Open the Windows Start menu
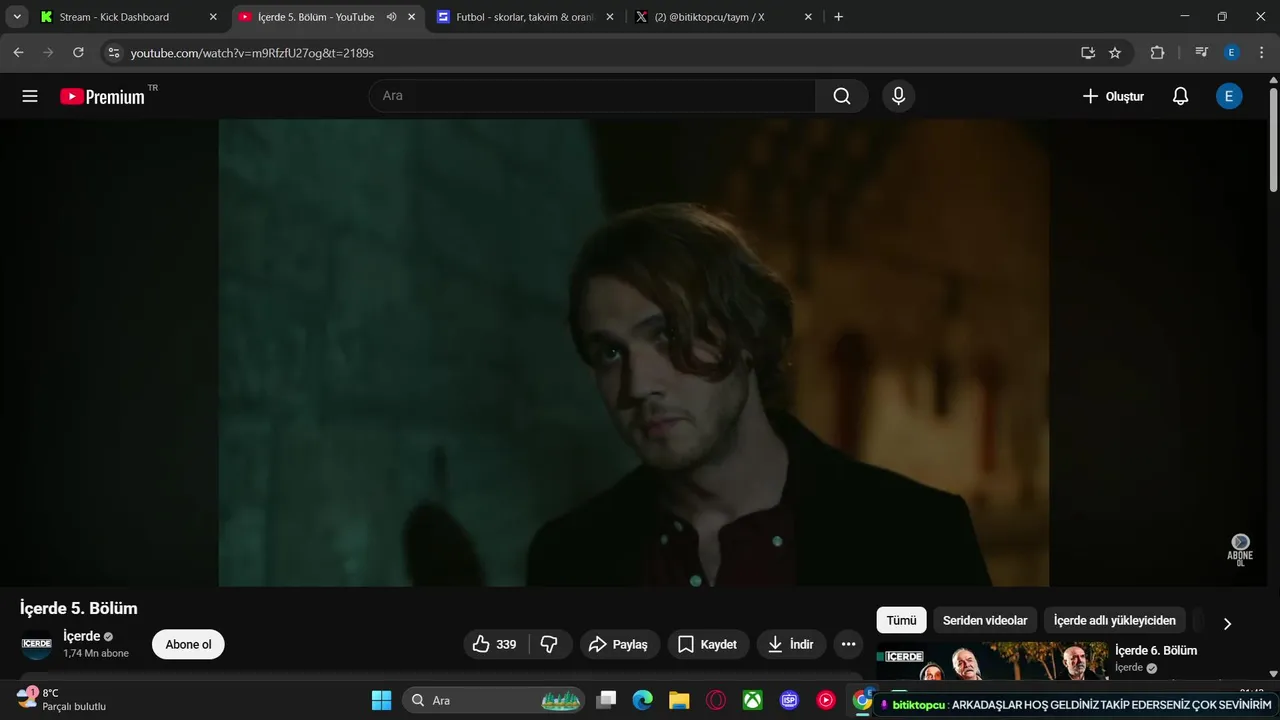Viewport: 1280px width, 720px height. pyautogui.click(x=381, y=700)
